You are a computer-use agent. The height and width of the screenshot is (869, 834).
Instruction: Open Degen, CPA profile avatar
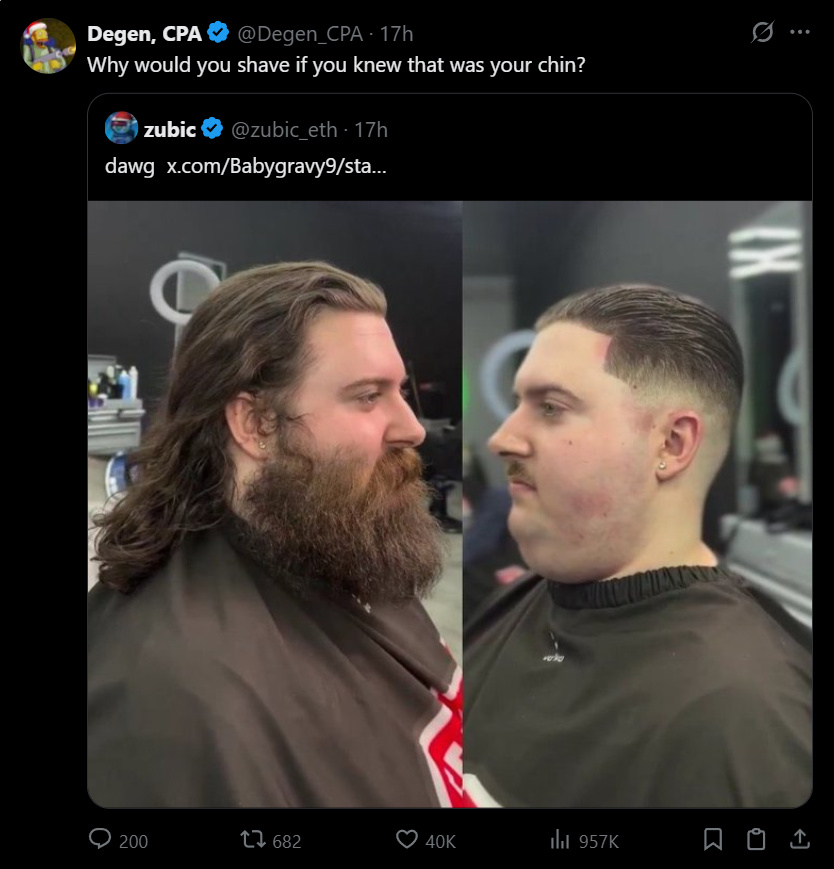48,46
